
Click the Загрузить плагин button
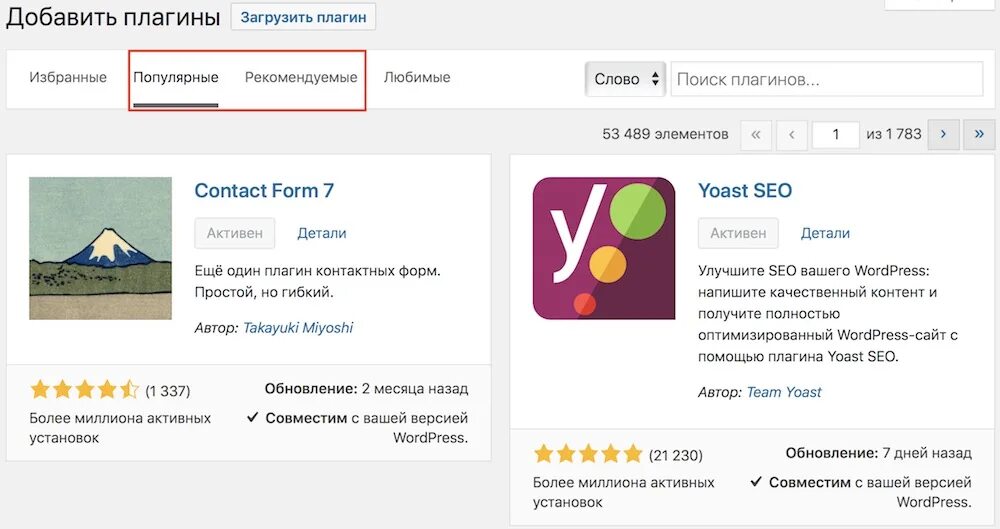[x=304, y=16]
